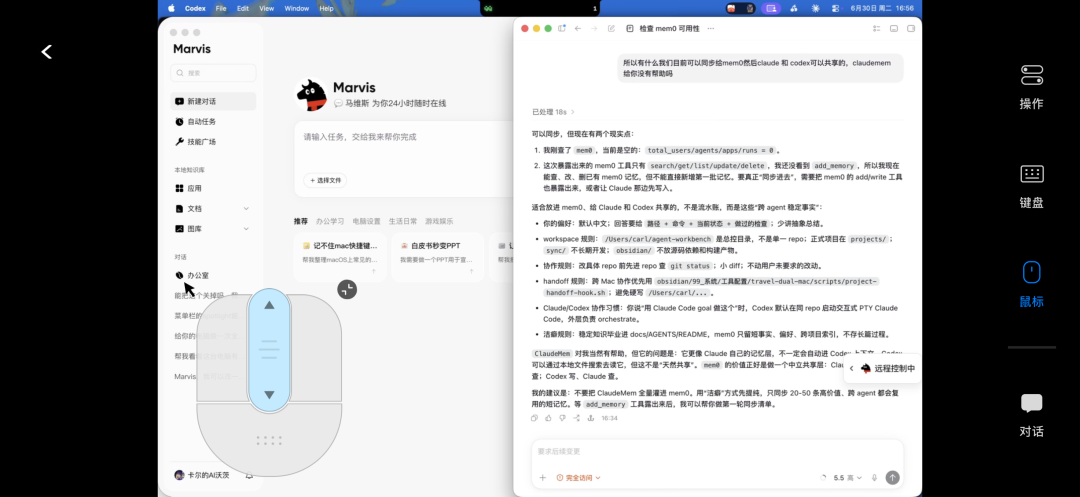Select the 推荐 tab in Marvis
Viewport: 1080px width, 497px height.
(x=301, y=221)
